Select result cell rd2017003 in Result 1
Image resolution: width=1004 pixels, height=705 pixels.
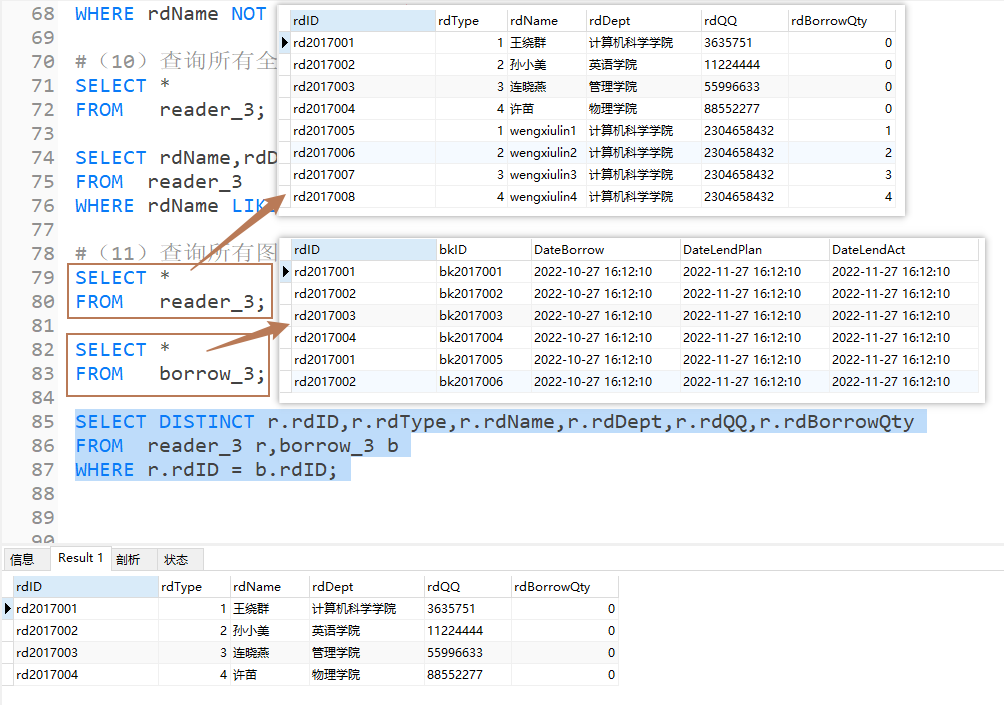coord(86,652)
